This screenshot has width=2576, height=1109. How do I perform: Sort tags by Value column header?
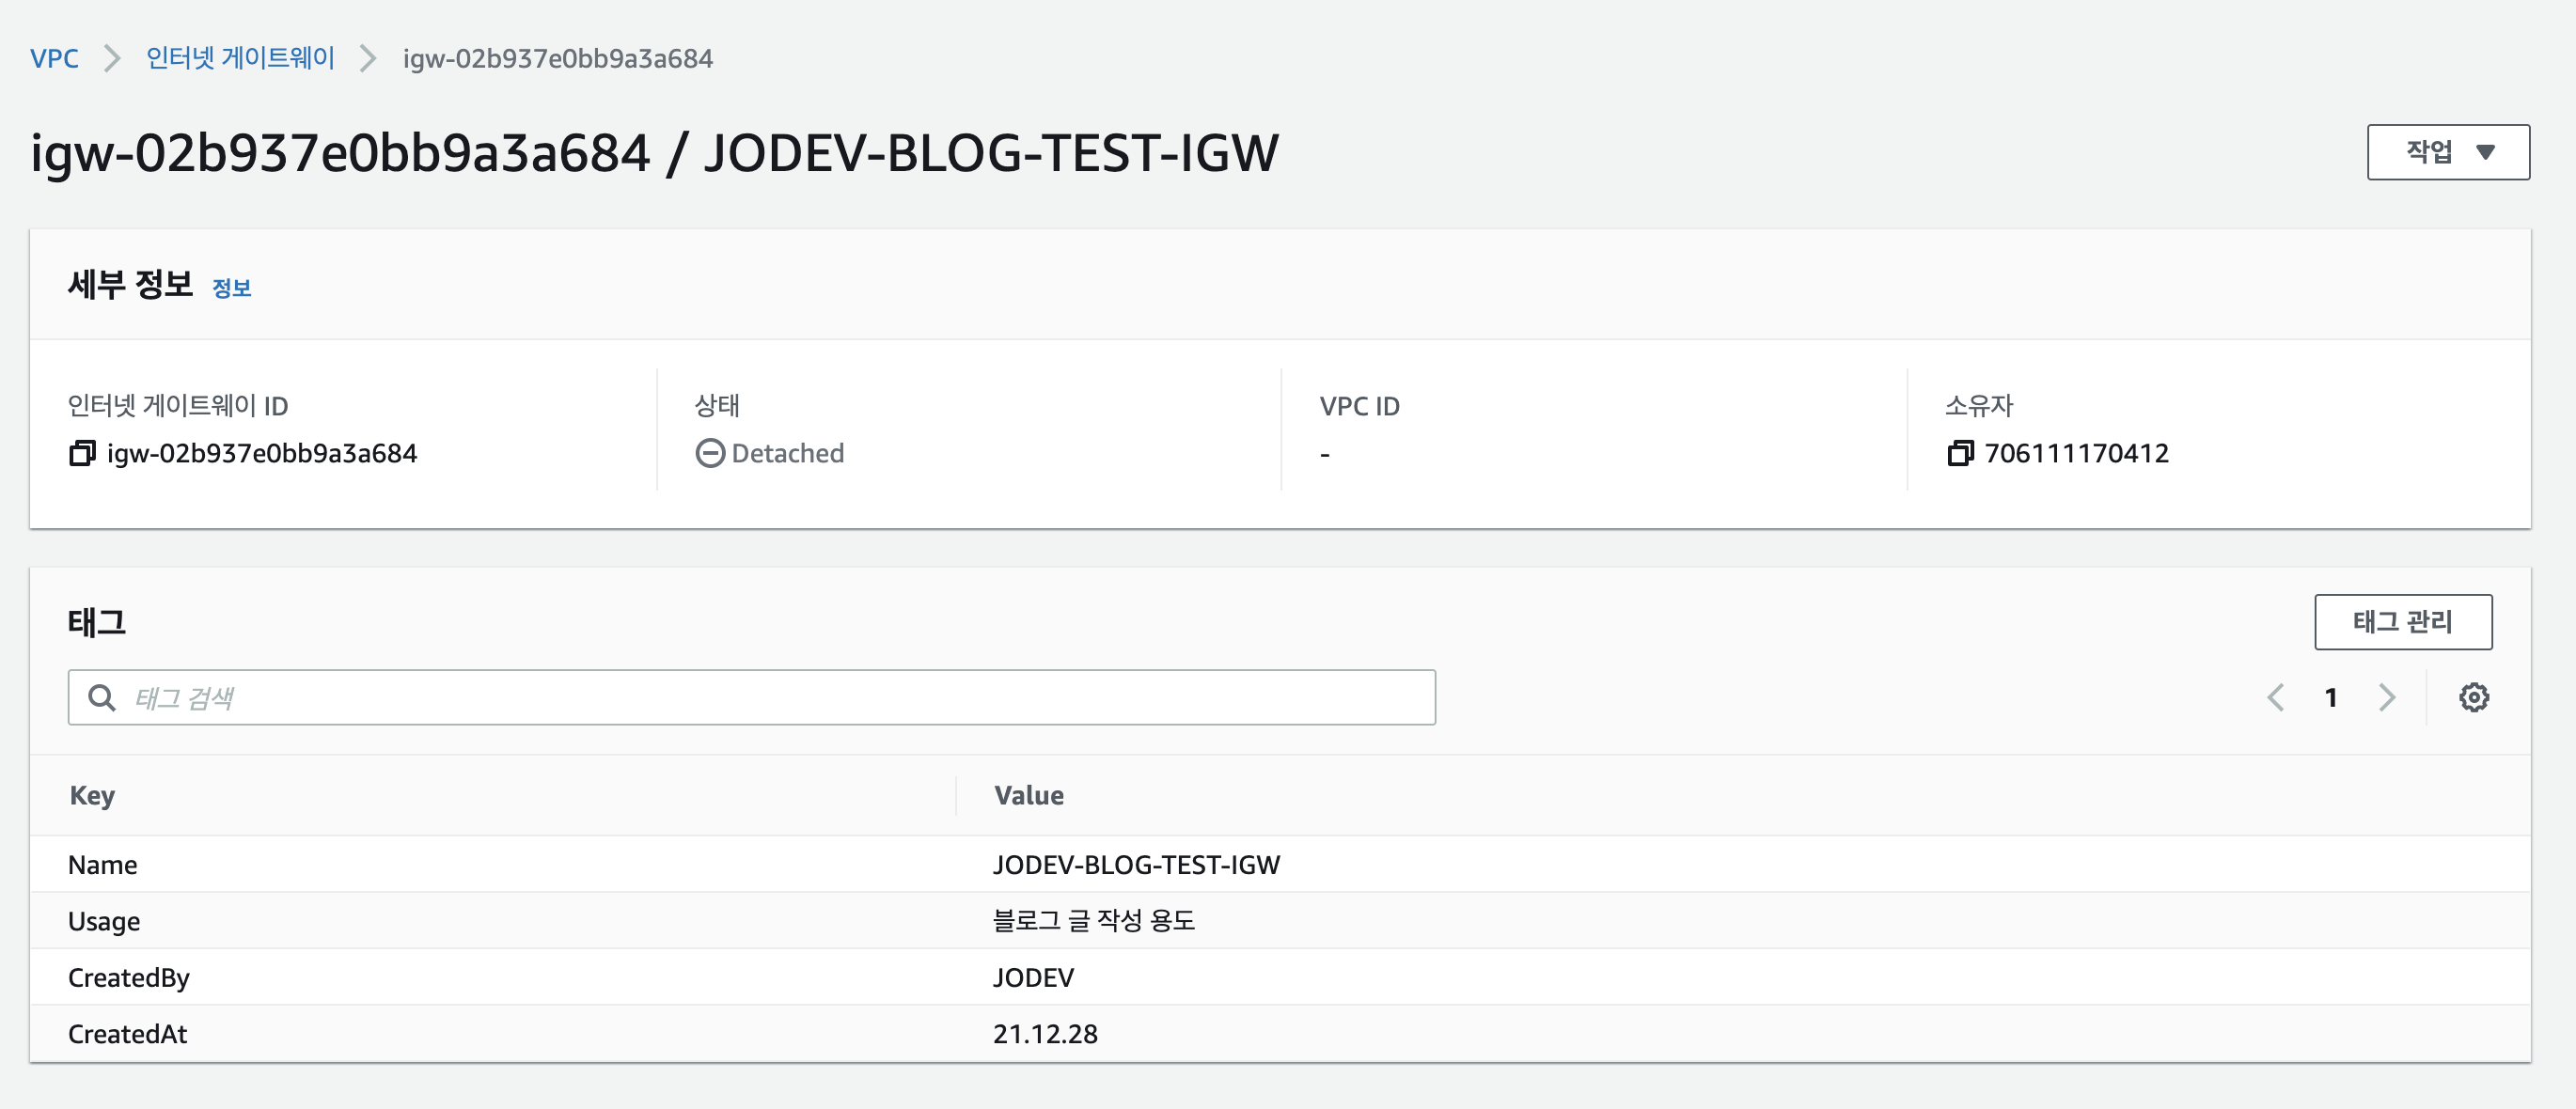[x=1028, y=796]
